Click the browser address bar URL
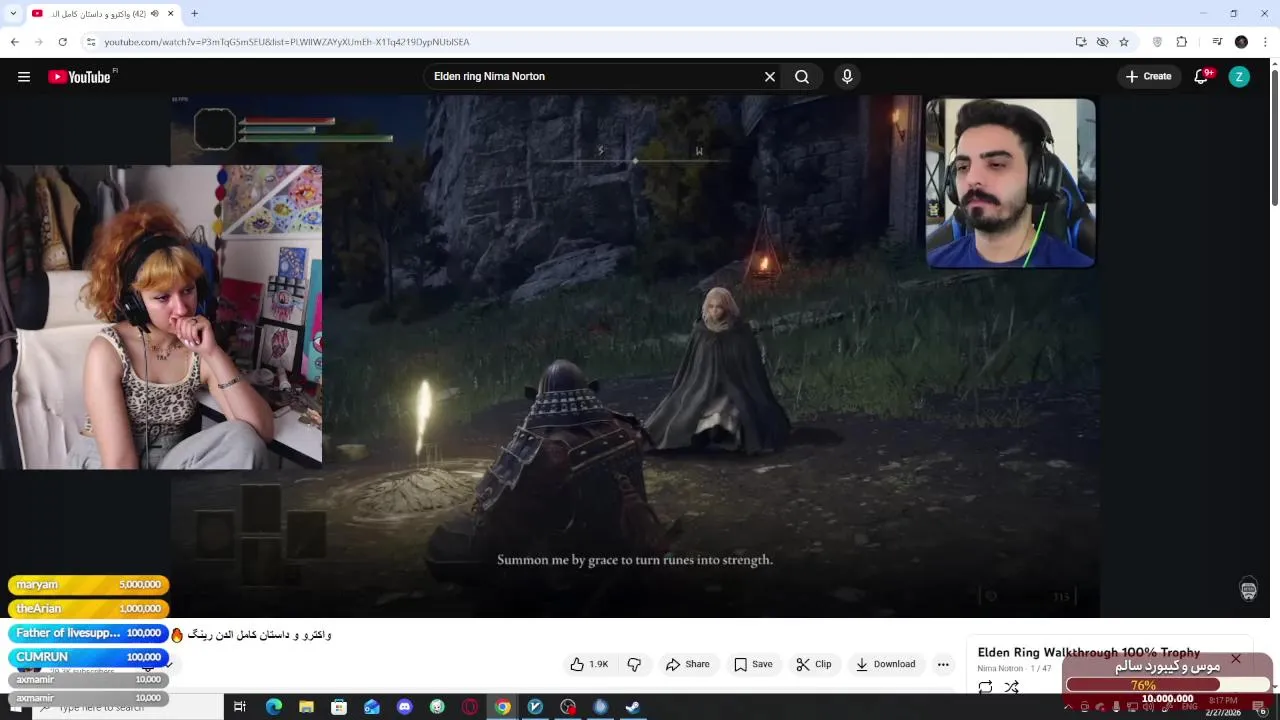 coord(287,42)
